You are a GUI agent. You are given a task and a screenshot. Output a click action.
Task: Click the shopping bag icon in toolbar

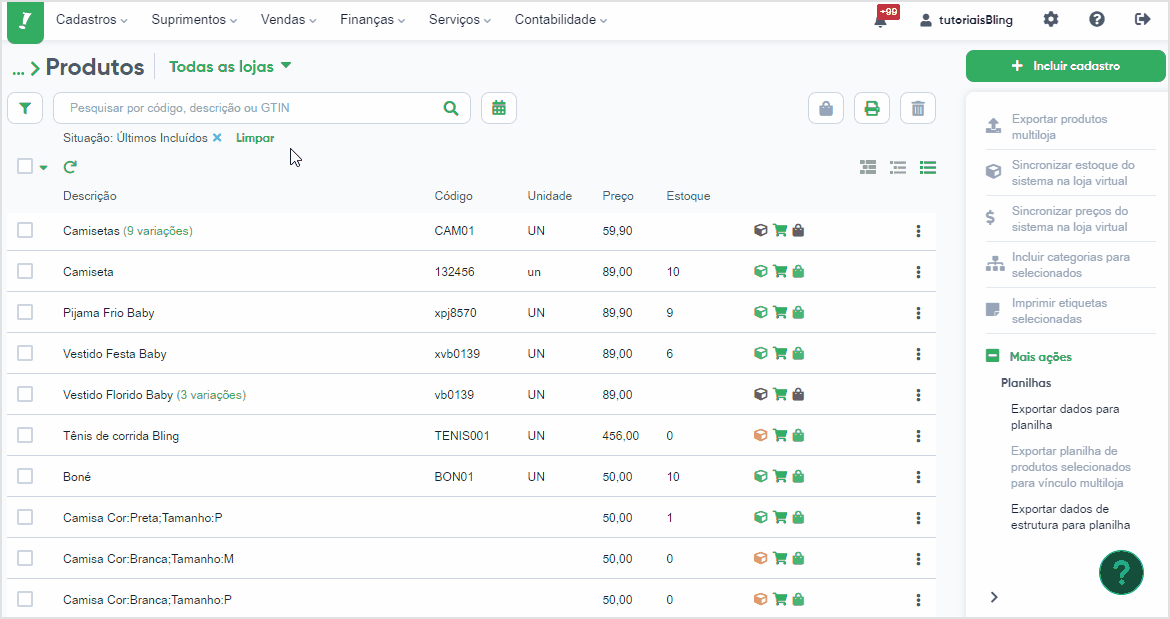[826, 109]
